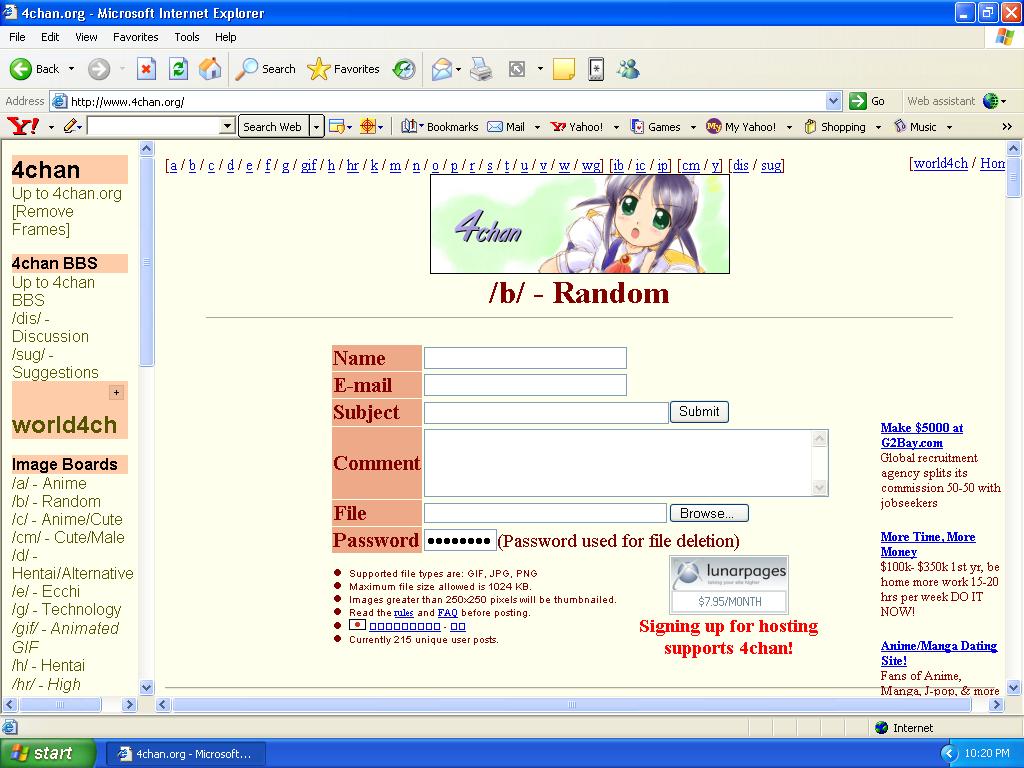Click the [Remove Frames] sidebar link
1024x768 pixels.
point(42,221)
